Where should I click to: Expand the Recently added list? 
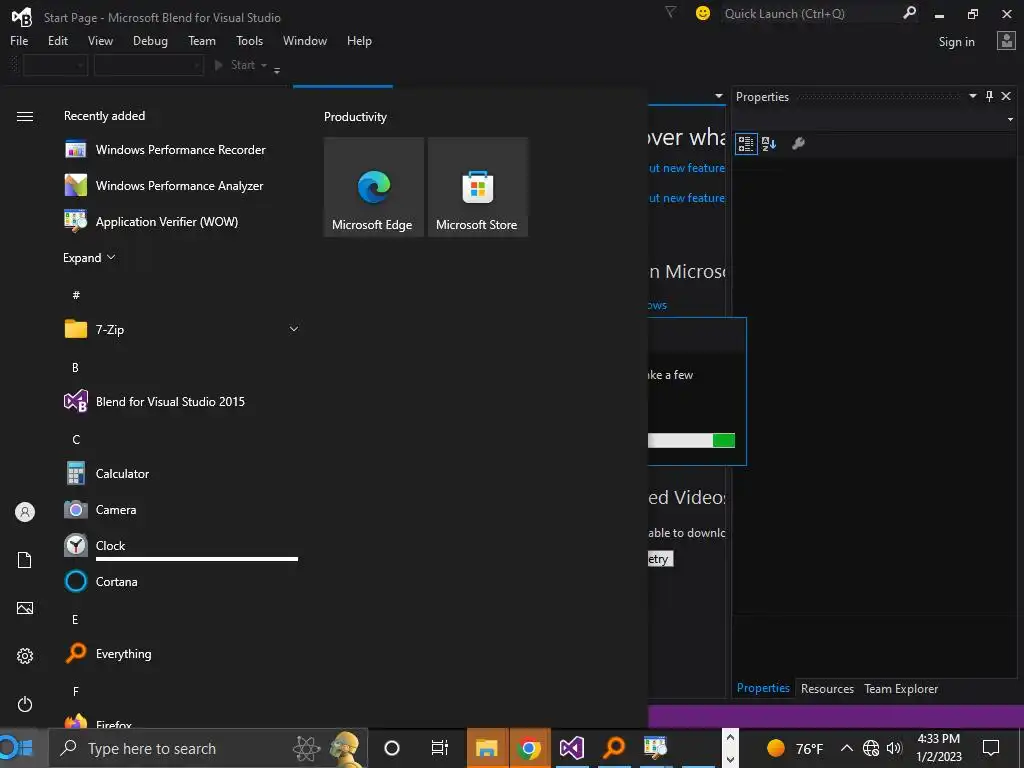pyautogui.click(x=89, y=257)
